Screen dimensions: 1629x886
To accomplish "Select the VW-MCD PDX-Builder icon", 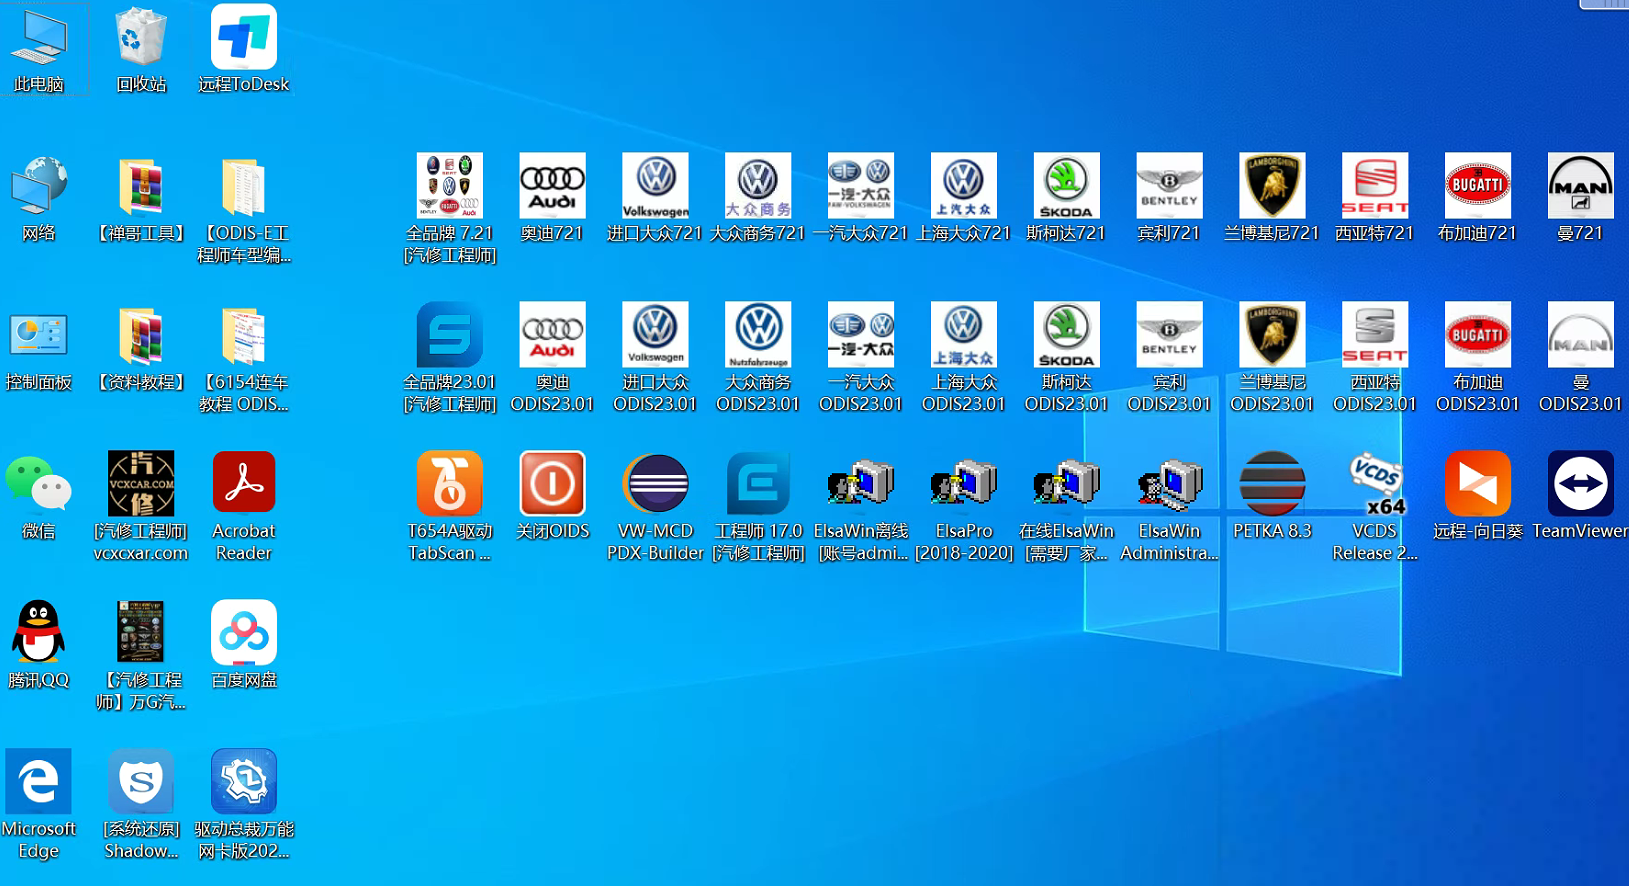I will [655, 484].
